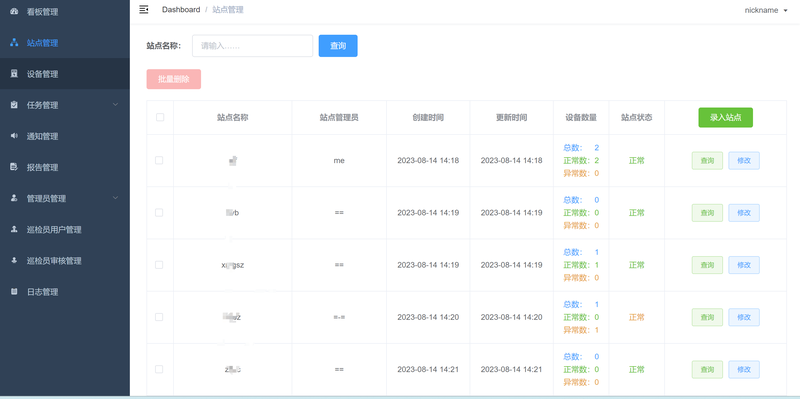The height and width of the screenshot is (399, 800).
Task: Check the row with 总数 1 and 正常数 1
Action: (159, 265)
